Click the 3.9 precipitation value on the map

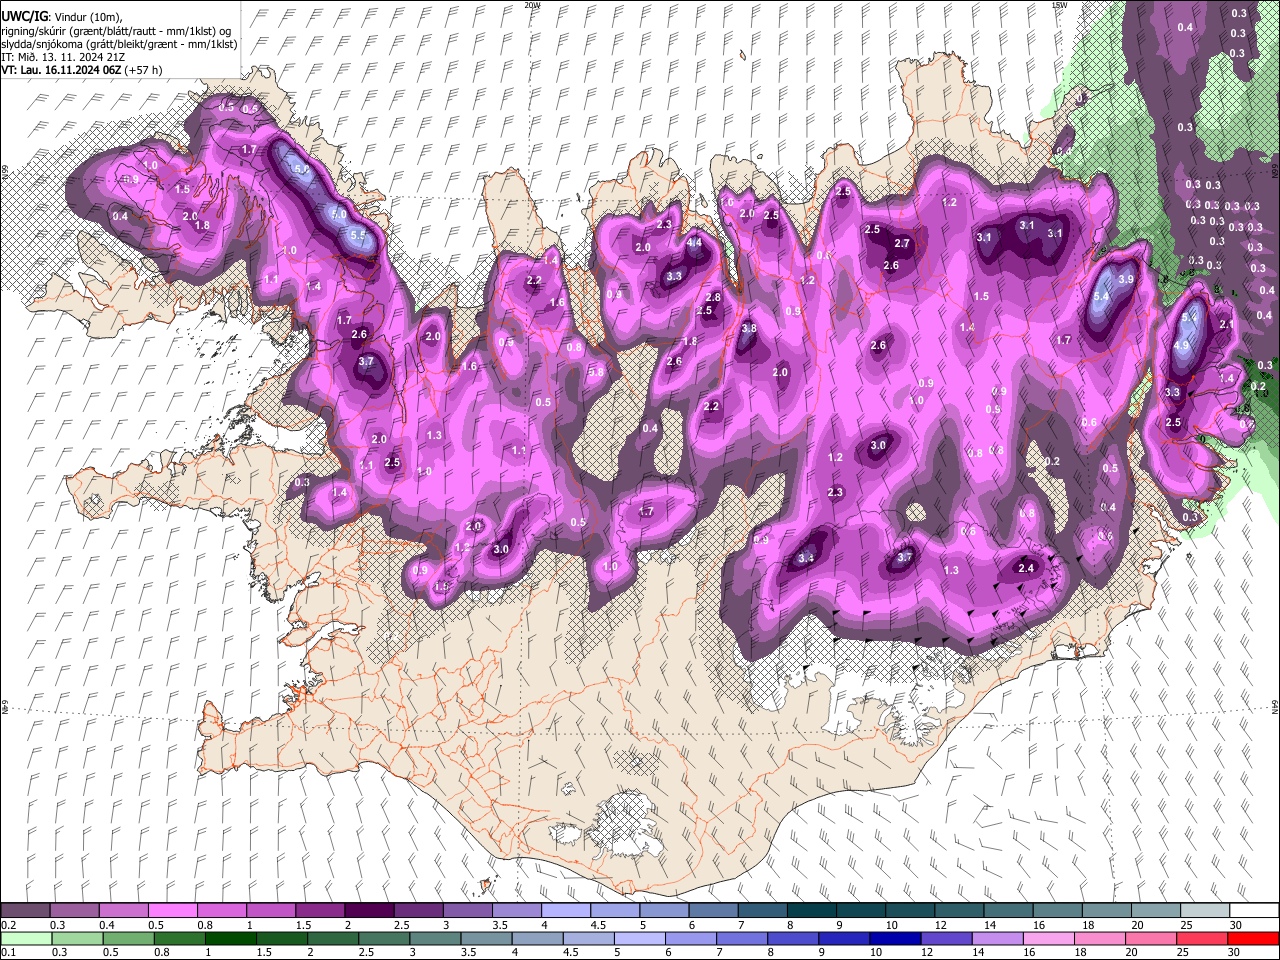[x=1126, y=279]
